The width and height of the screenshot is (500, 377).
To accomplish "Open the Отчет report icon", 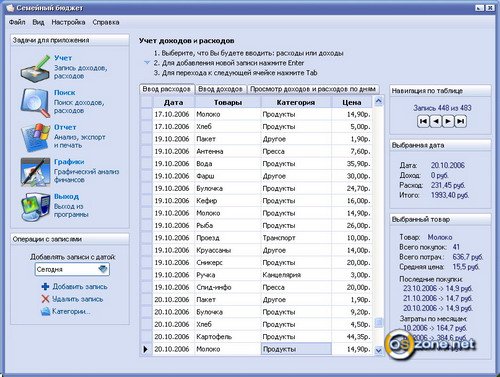I will pos(35,137).
